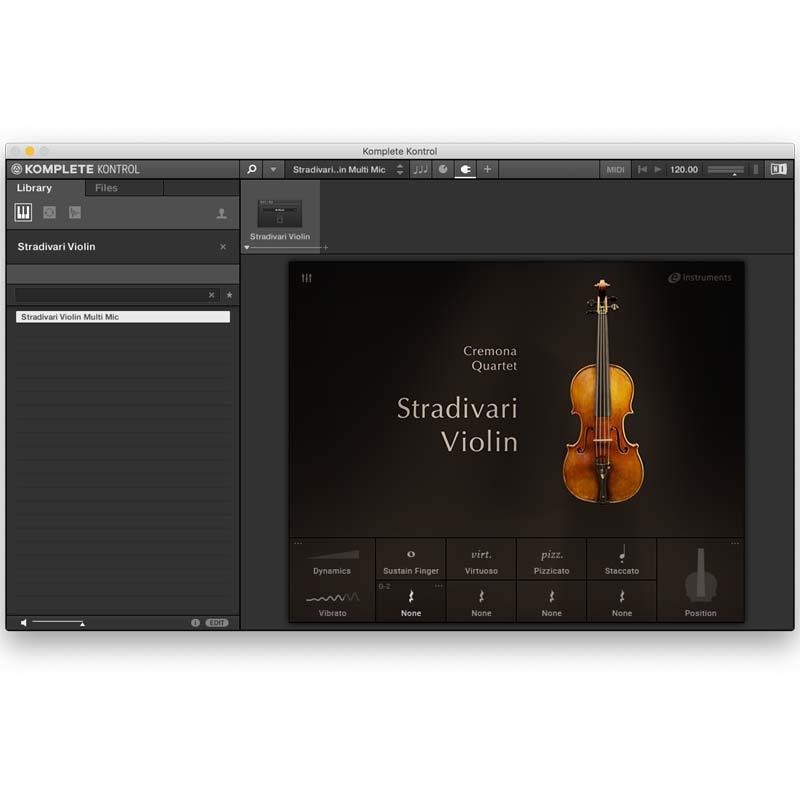The image size is (800, 800).
Task: Click the Instruments logo in the plug-in
Action: (x=700, y=278)
